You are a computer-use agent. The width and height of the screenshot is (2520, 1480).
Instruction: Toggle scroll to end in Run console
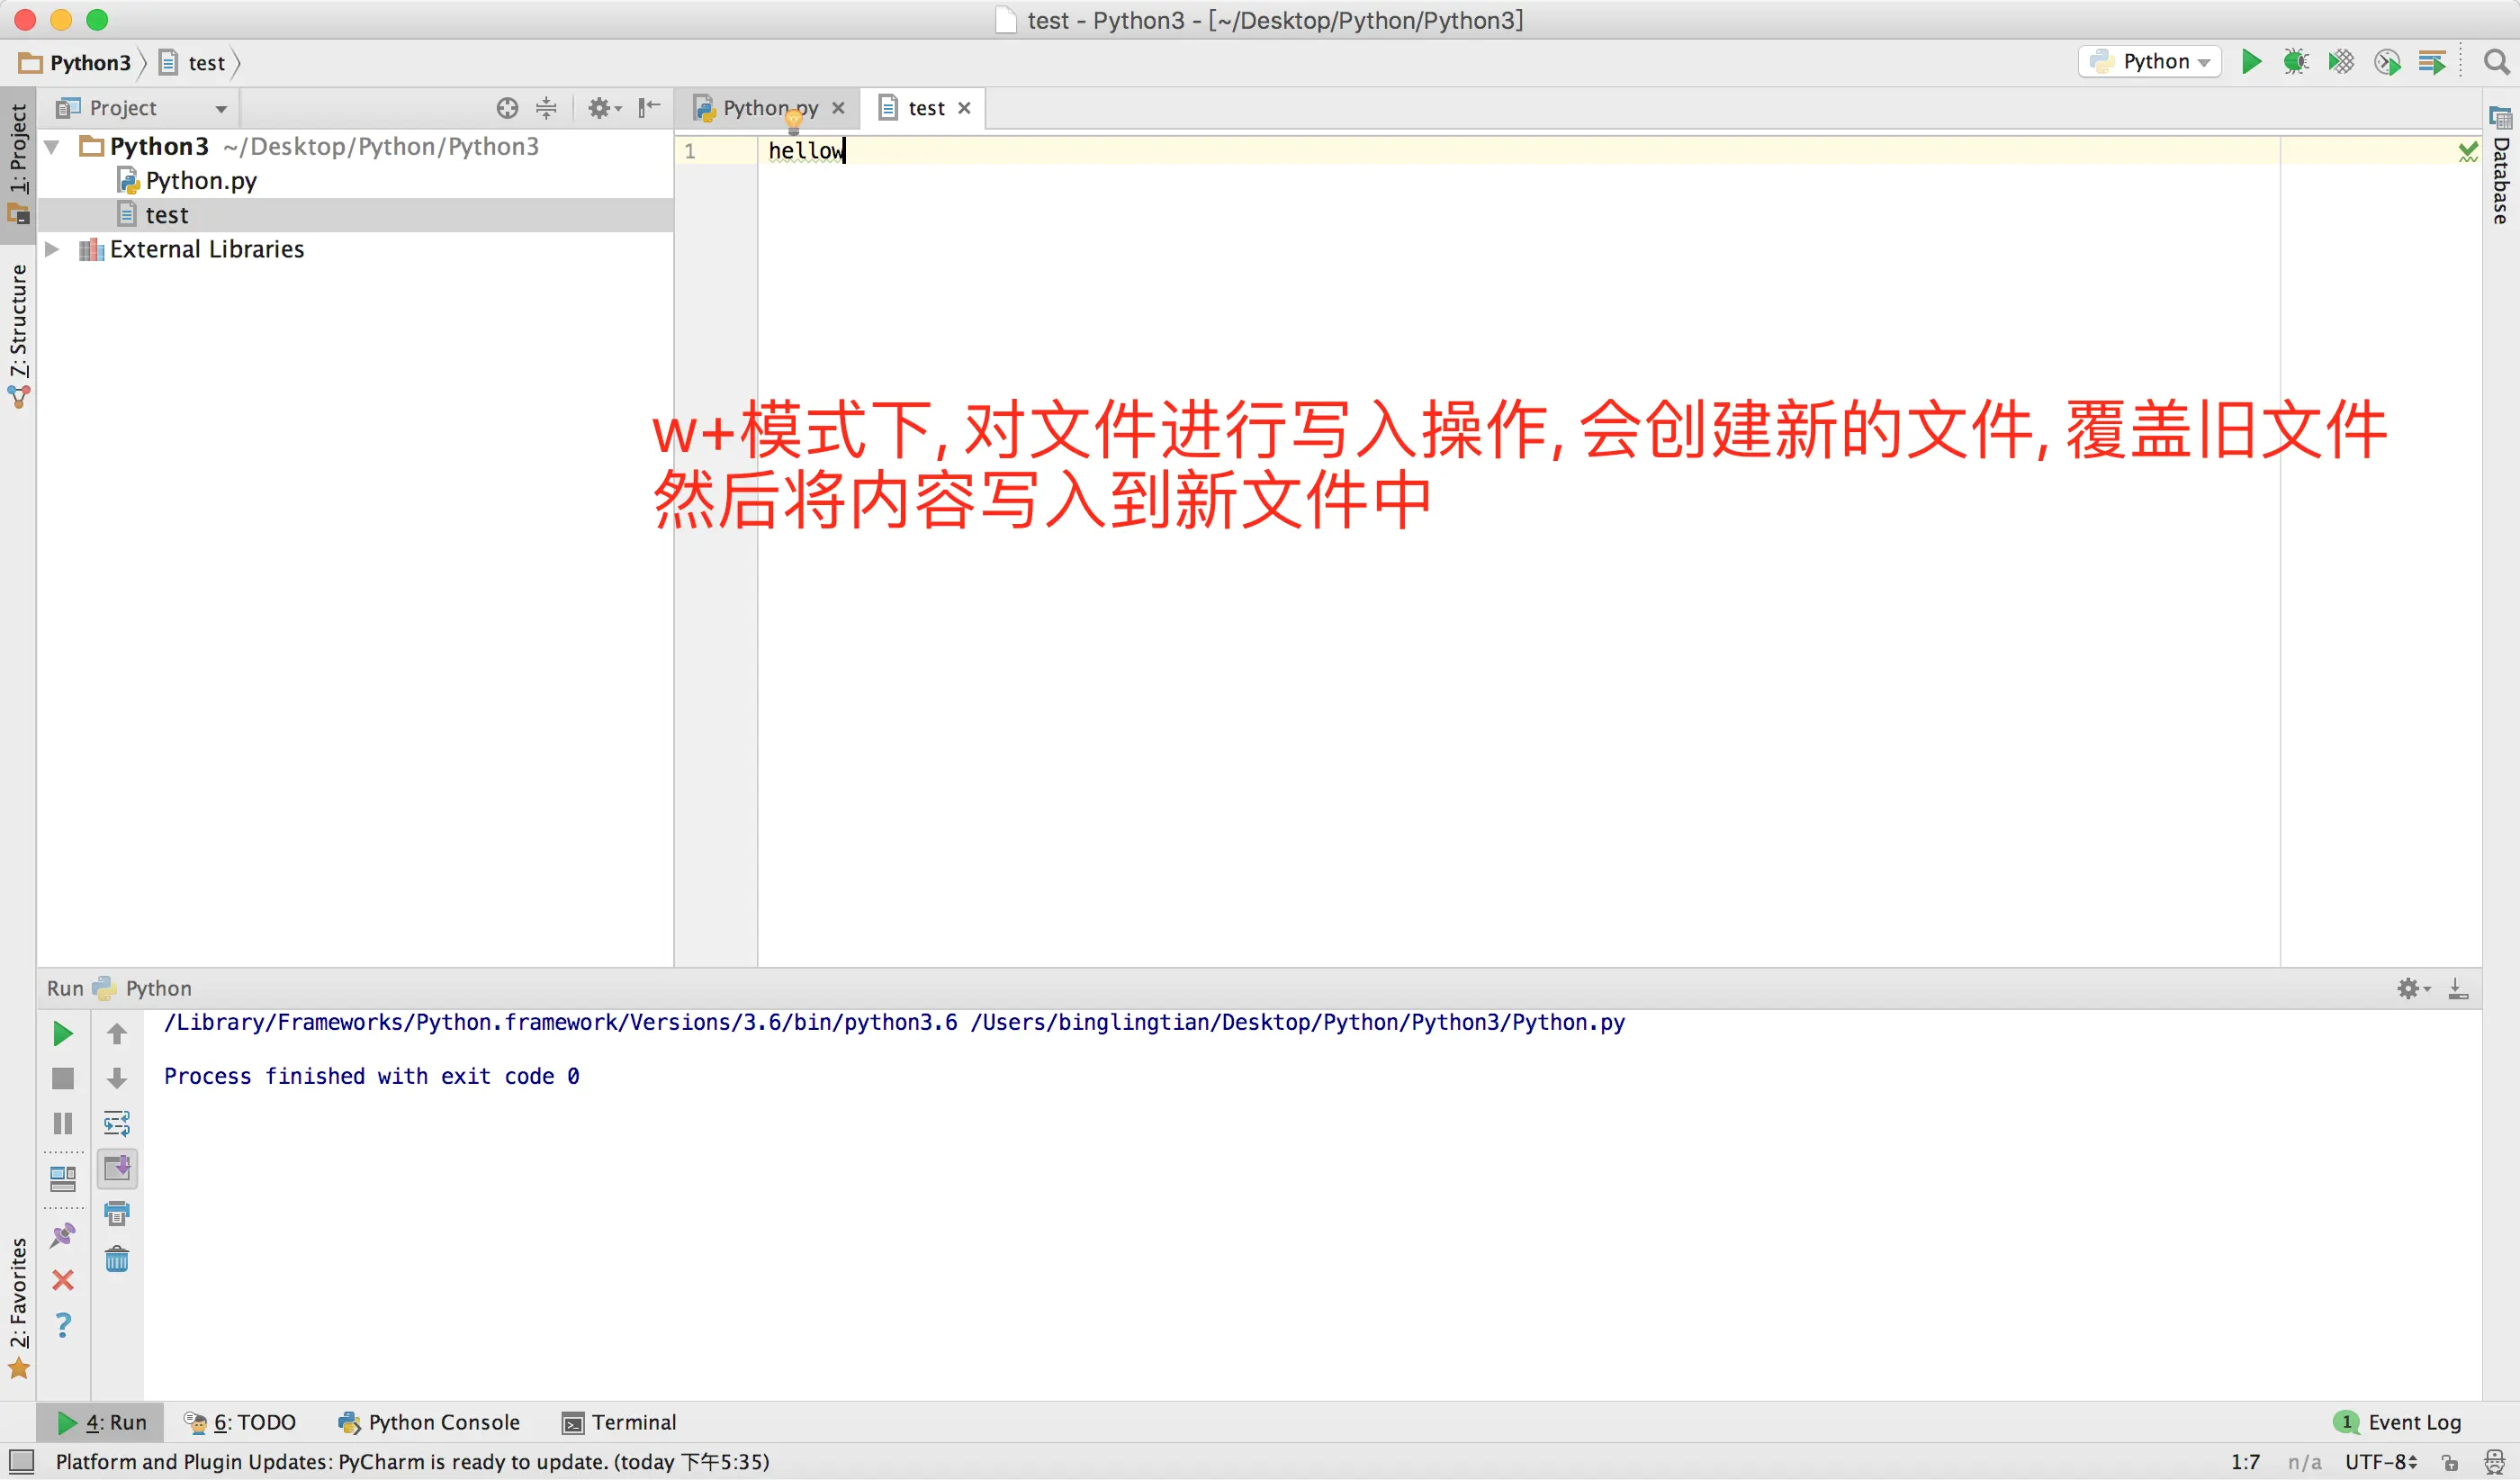(117, 1168)
